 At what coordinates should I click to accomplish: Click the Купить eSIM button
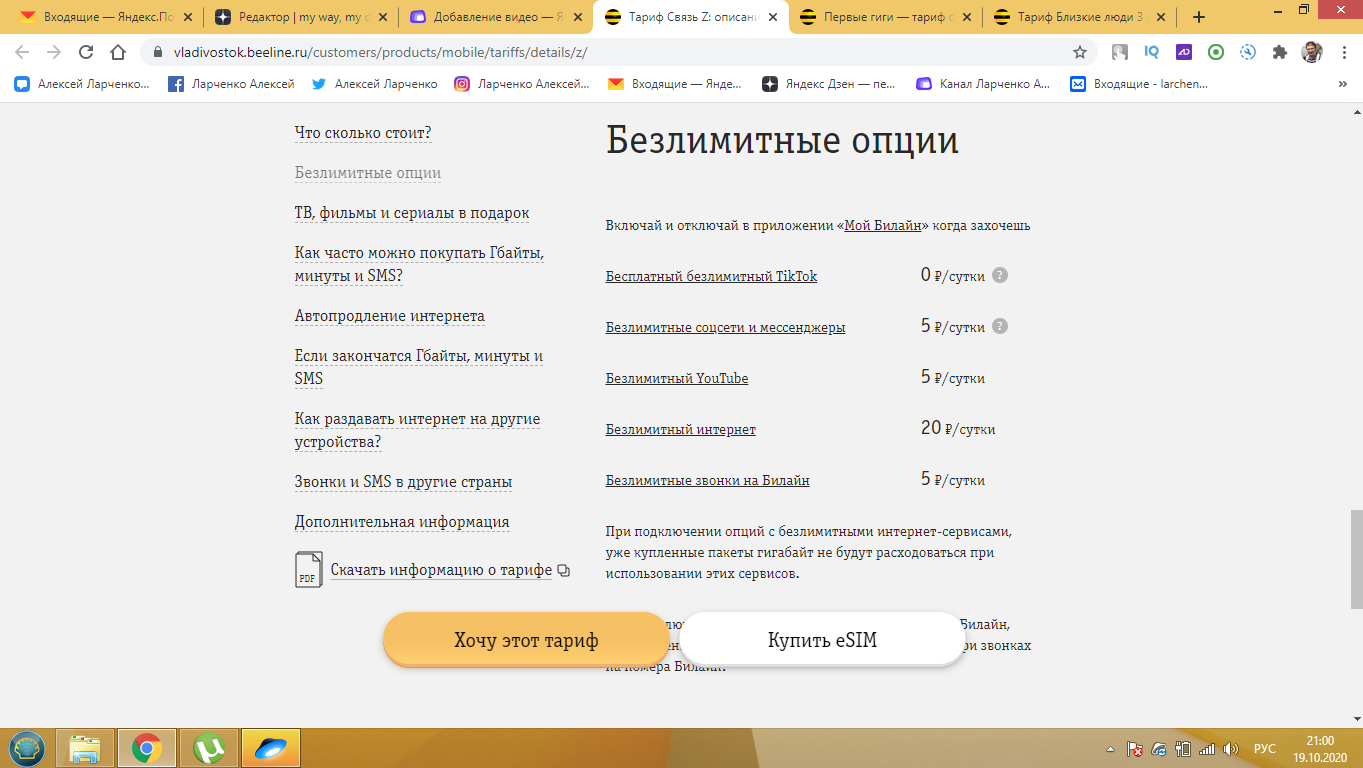822,640
